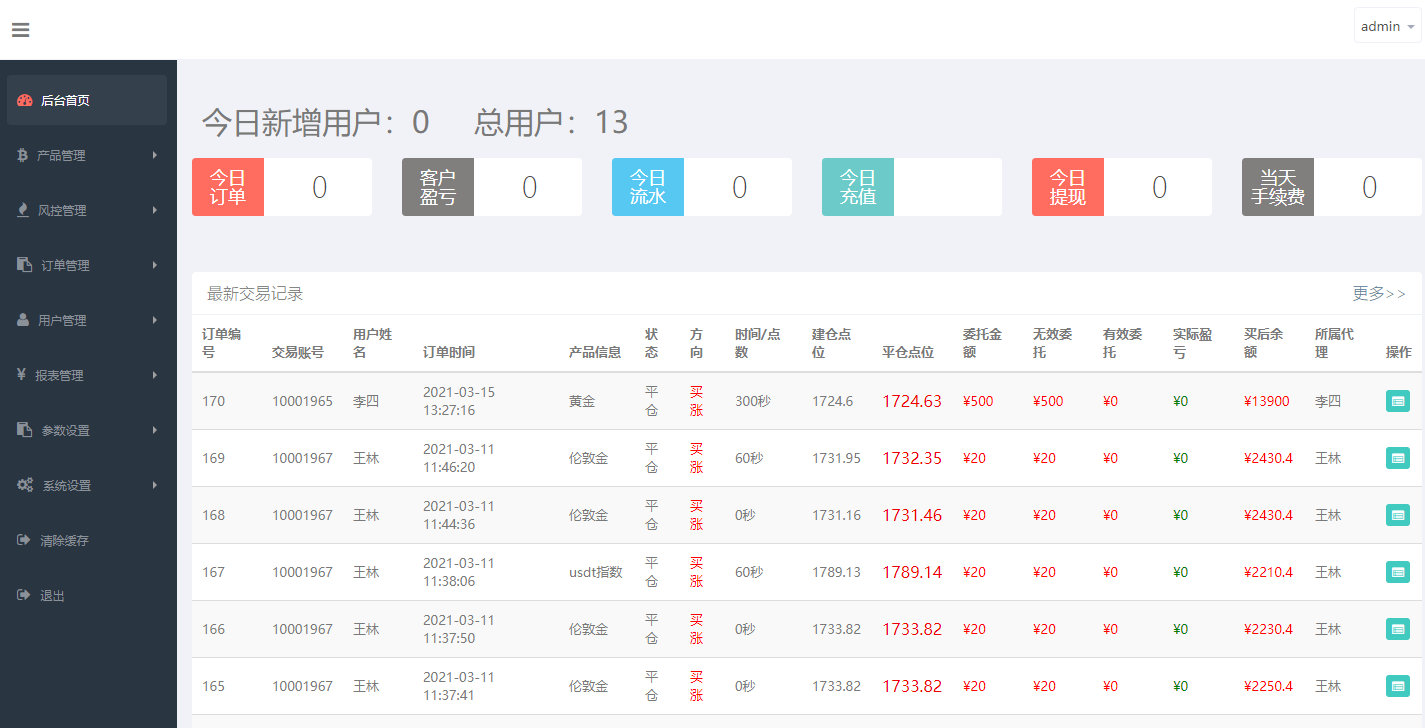The image size is (1425, 728).
Task: Click the 订单时间 column header
Action: (449, 352)
